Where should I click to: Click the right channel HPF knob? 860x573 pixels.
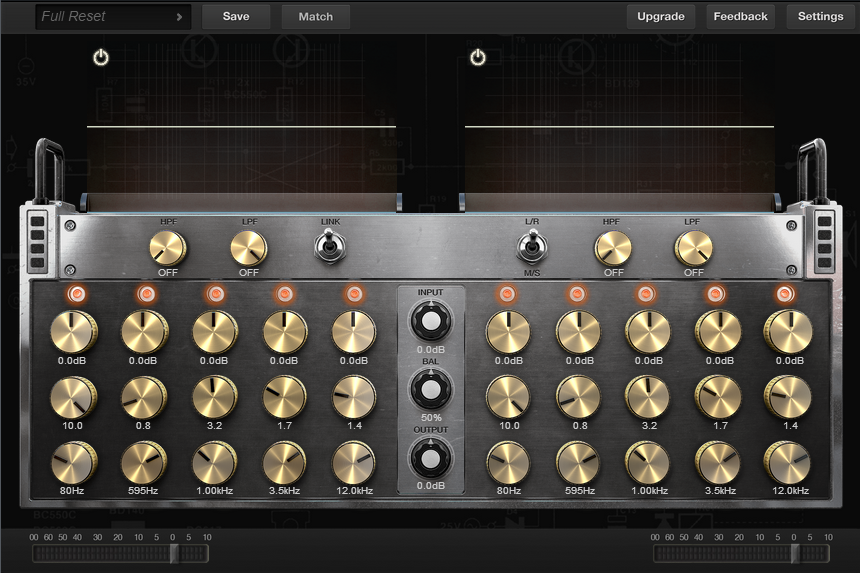pos(613,248)
